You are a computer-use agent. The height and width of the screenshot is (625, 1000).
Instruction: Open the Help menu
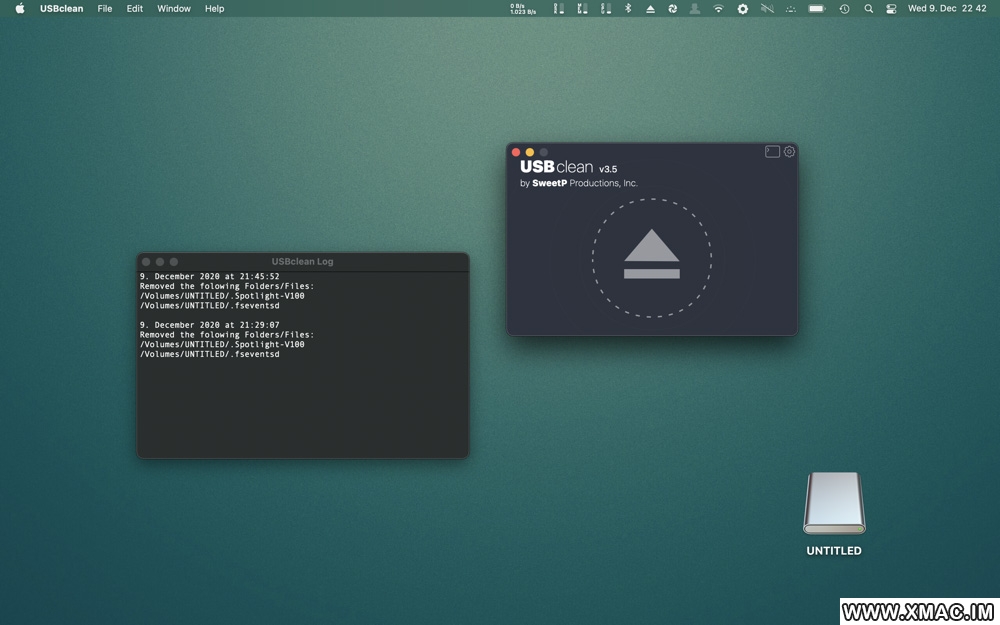coord(214,9)
